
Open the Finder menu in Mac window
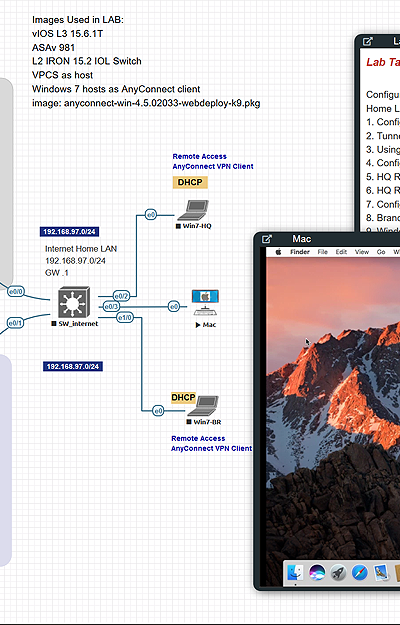(x=300, y=252)
